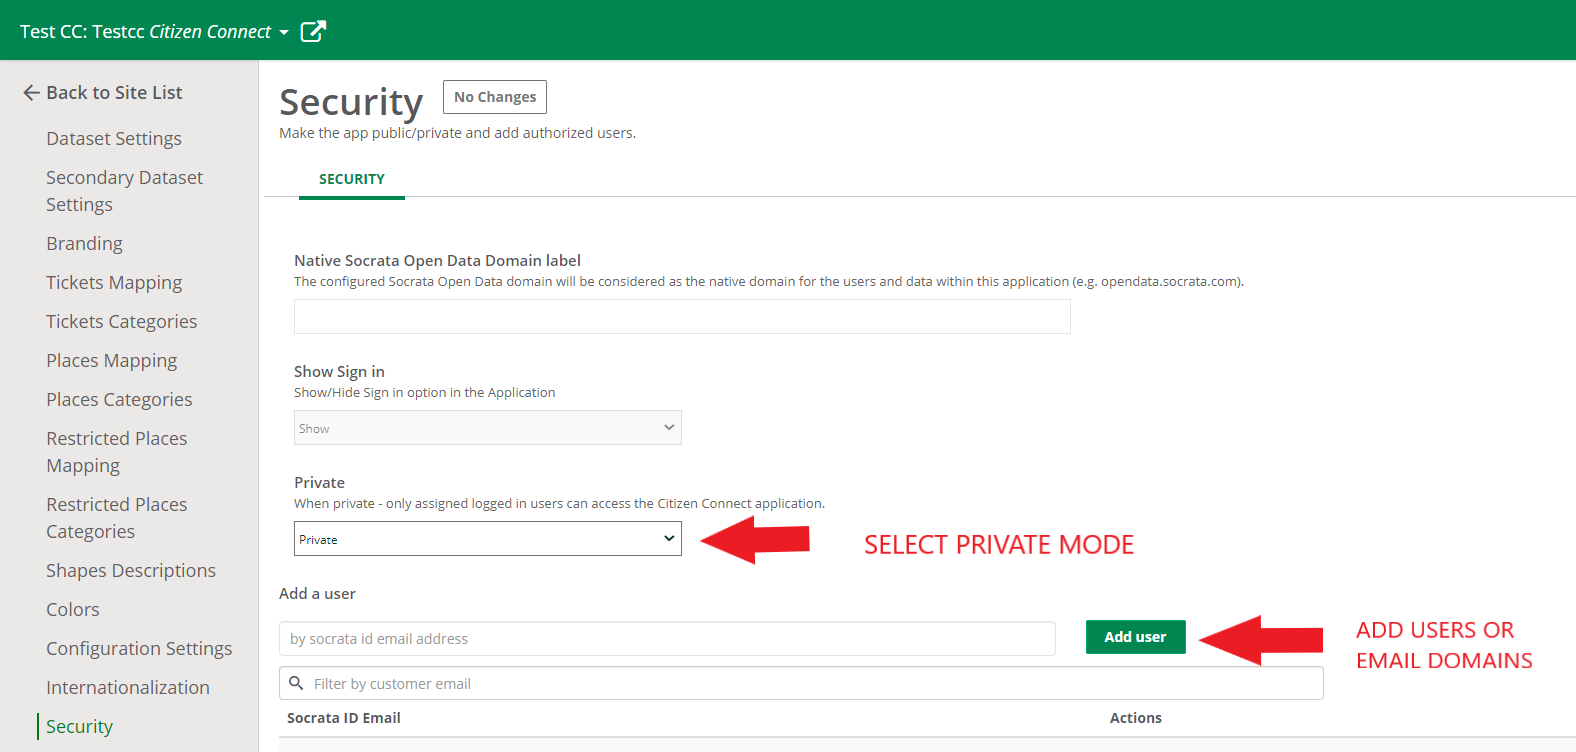Click the Native Socrata Open Data Domain label

pos(437,261)
